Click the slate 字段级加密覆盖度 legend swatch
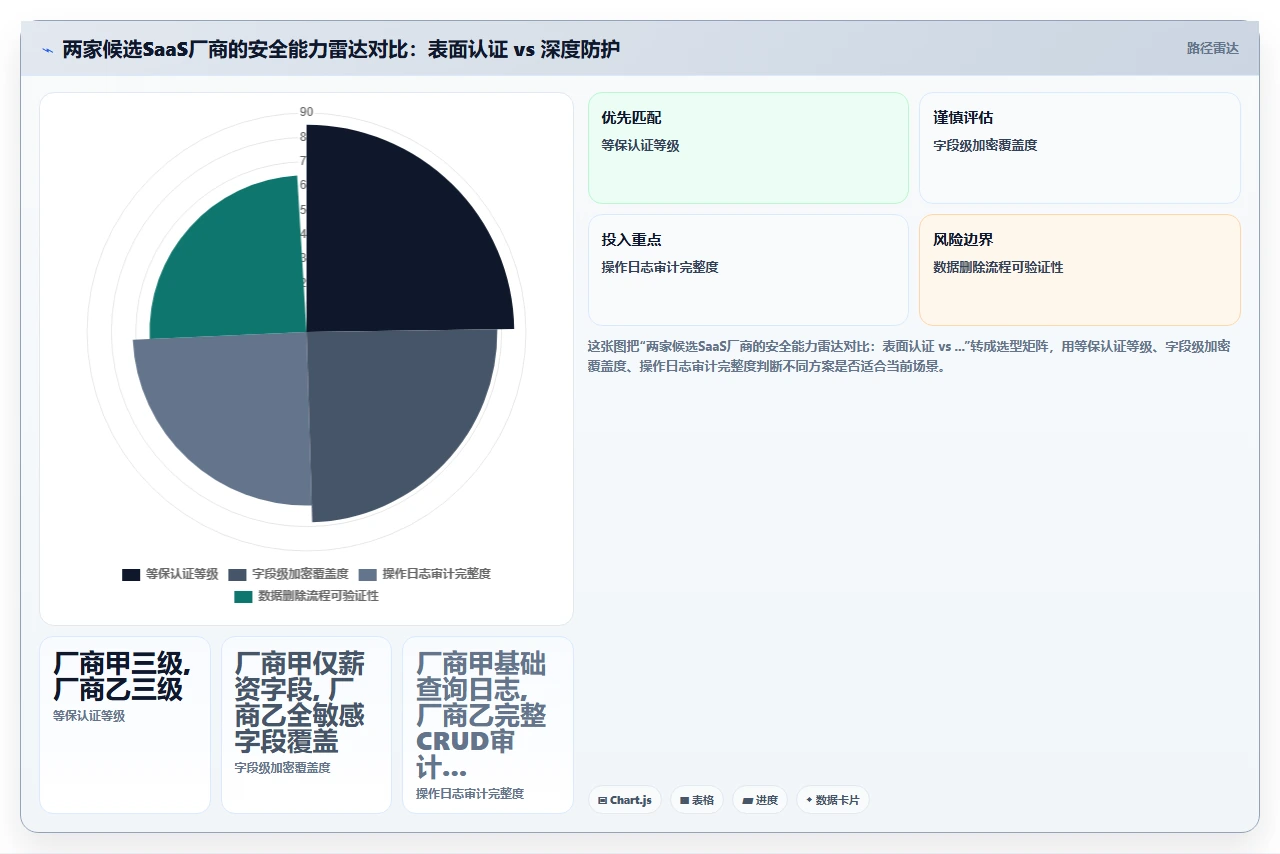Viewport: 1280px width, 854px height. click(x=237, y=574)
